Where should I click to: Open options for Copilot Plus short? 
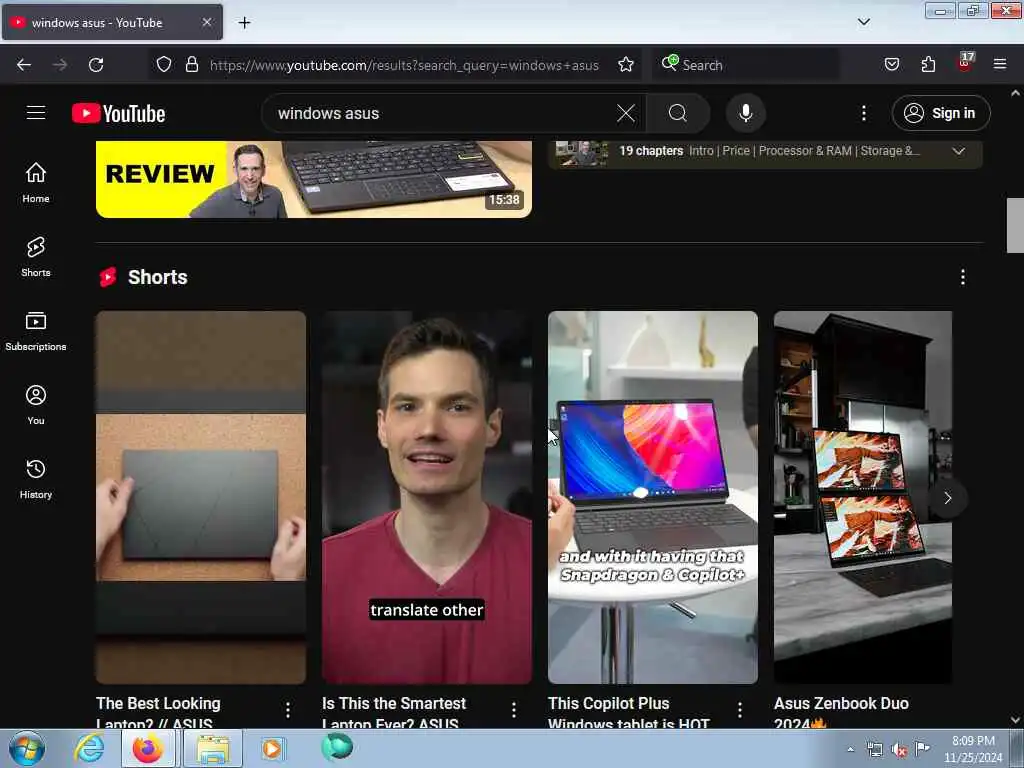click(x=740, y=710)
